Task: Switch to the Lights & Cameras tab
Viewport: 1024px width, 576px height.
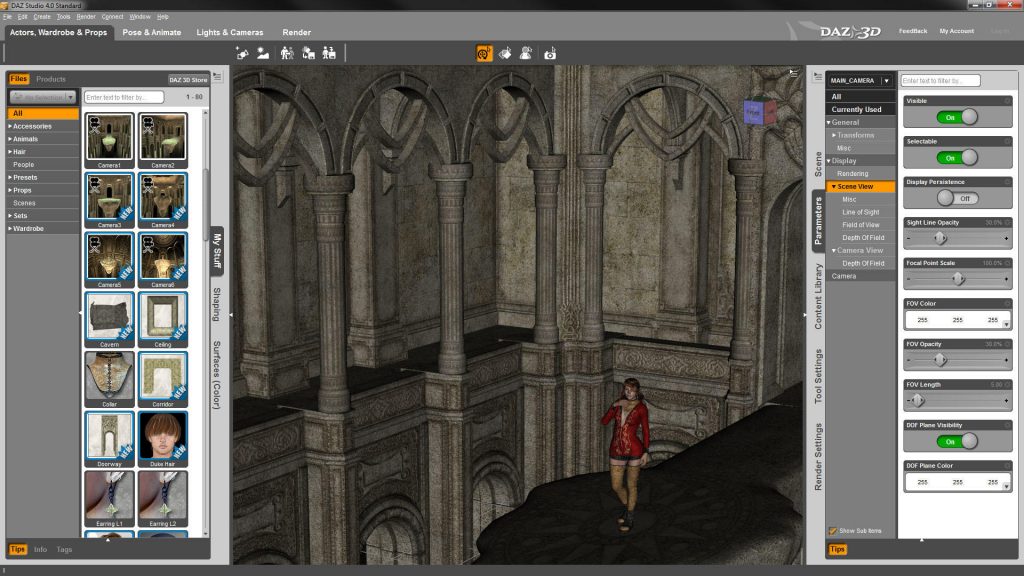Action: [230, 32]
